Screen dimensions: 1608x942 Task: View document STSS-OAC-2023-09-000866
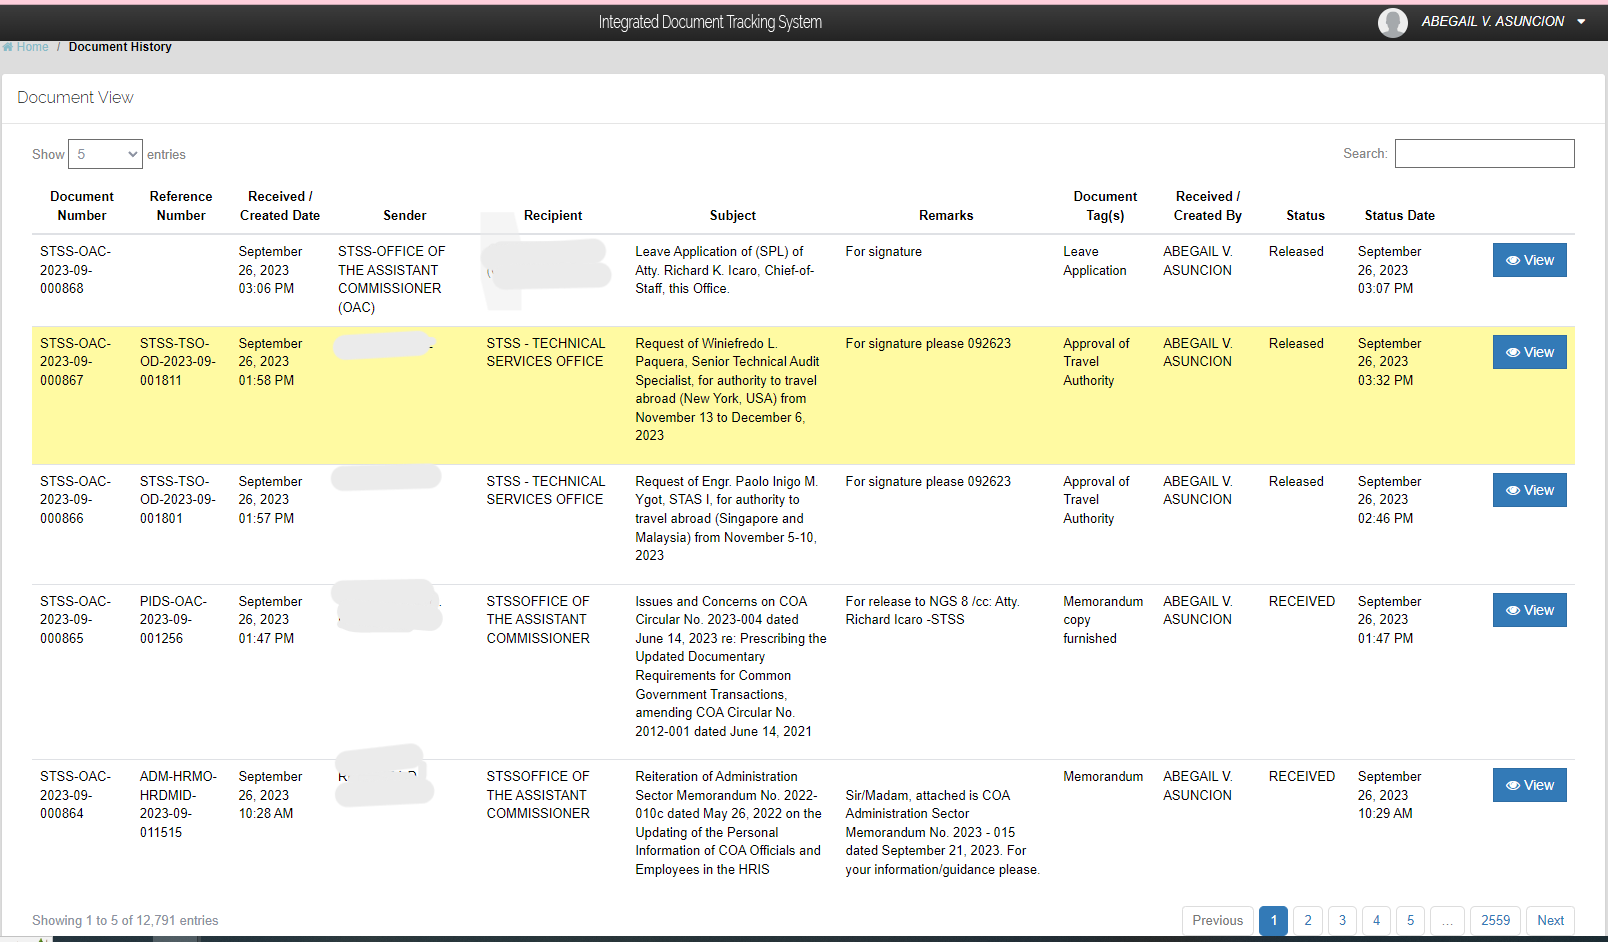point(1529,490)
